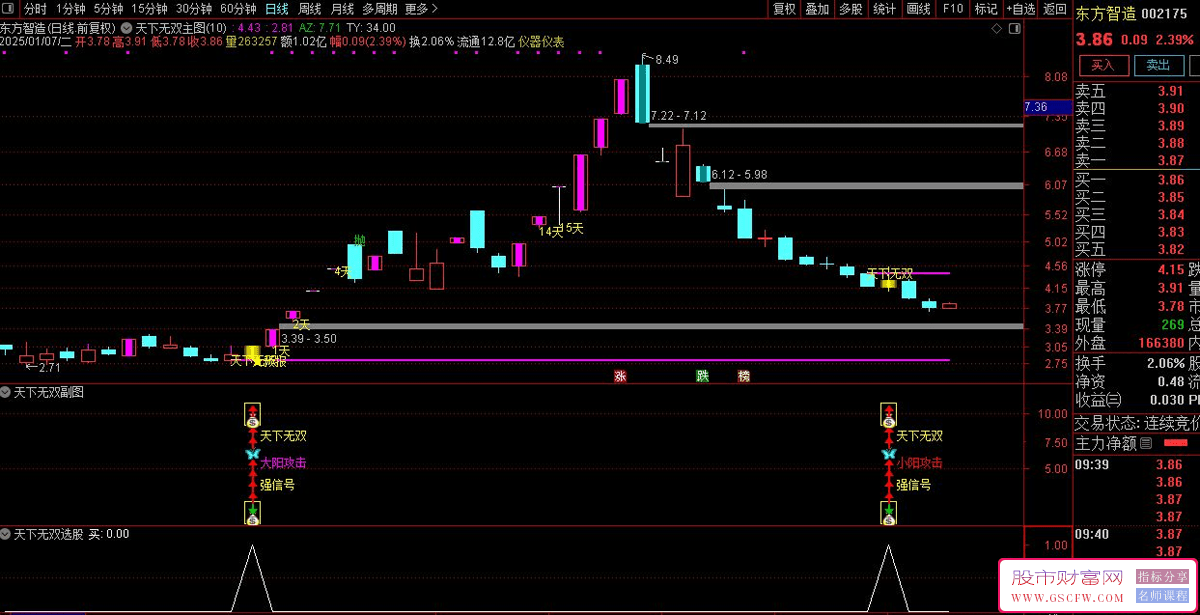
Task: Switch to 15分钟 period
Action: pyautogui.click(x=150, y=9)
